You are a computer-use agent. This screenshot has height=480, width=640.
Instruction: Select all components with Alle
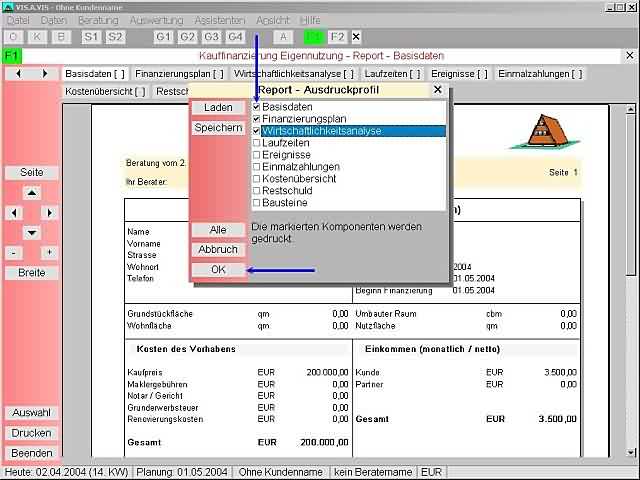[x=218, y=230]
